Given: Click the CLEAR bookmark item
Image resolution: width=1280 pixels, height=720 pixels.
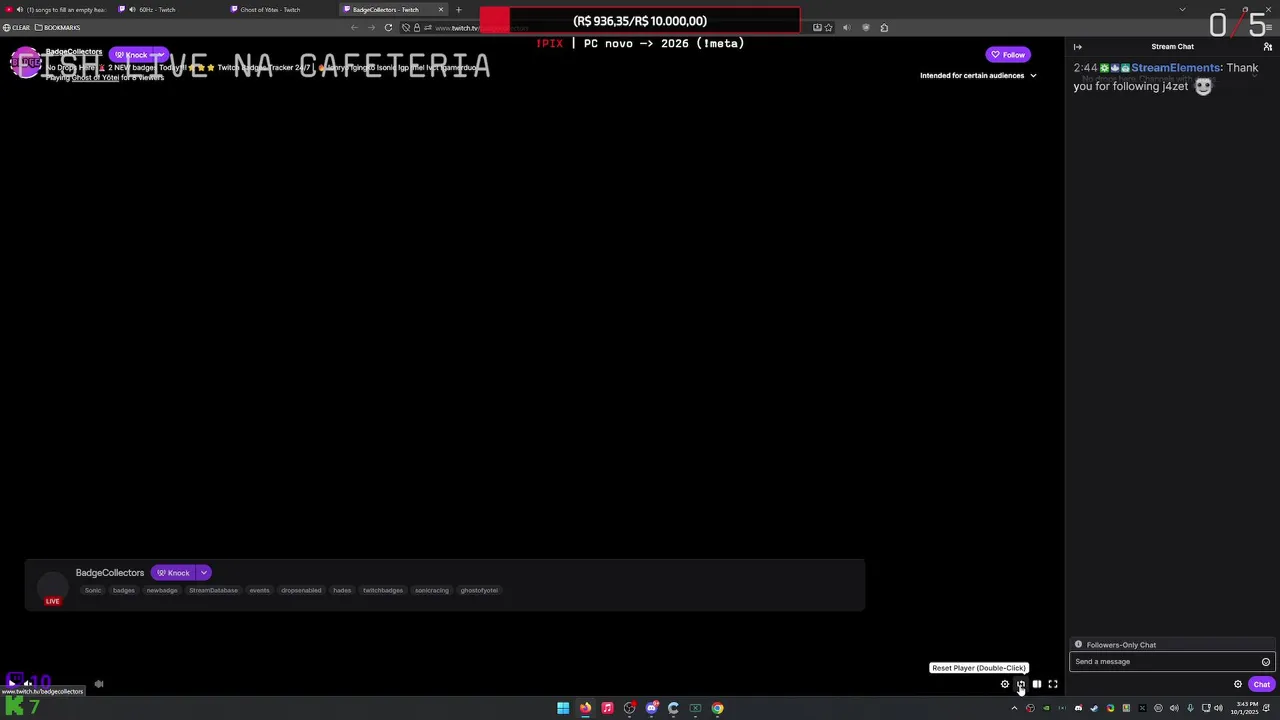Looking at the screenshot, I should pos(16,28).
